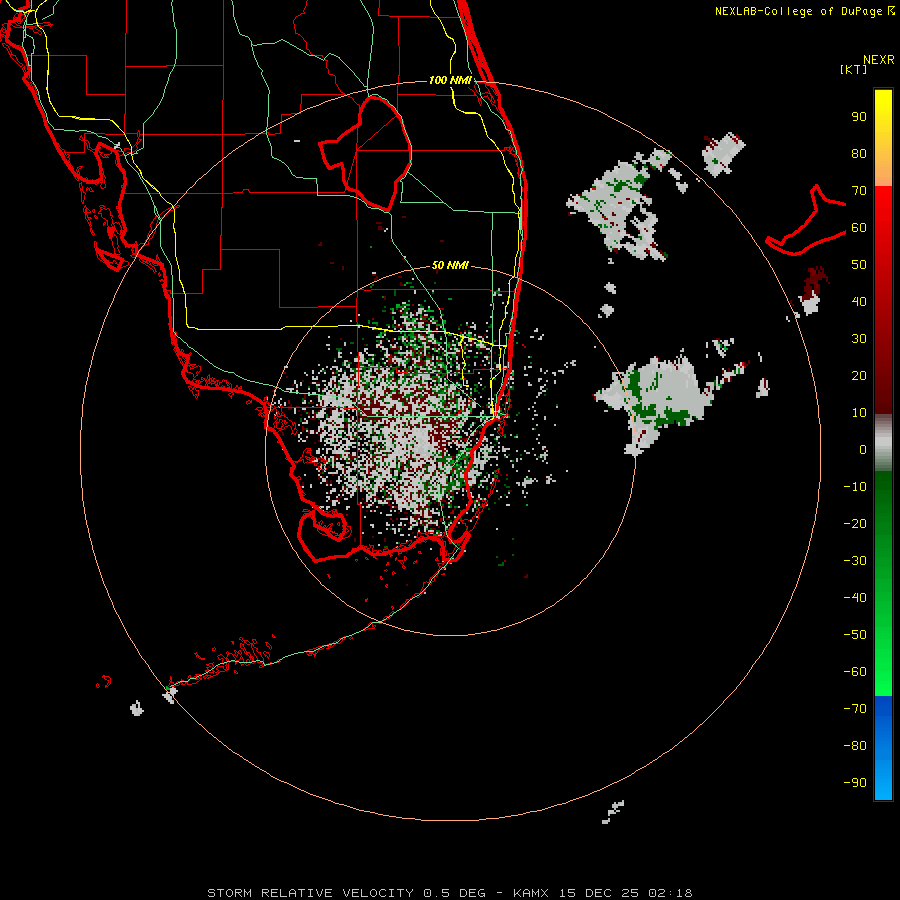This screenshot has width=900, height=900.
Task: Click the -50 value on the velocity scale
Action: [855, 635]
